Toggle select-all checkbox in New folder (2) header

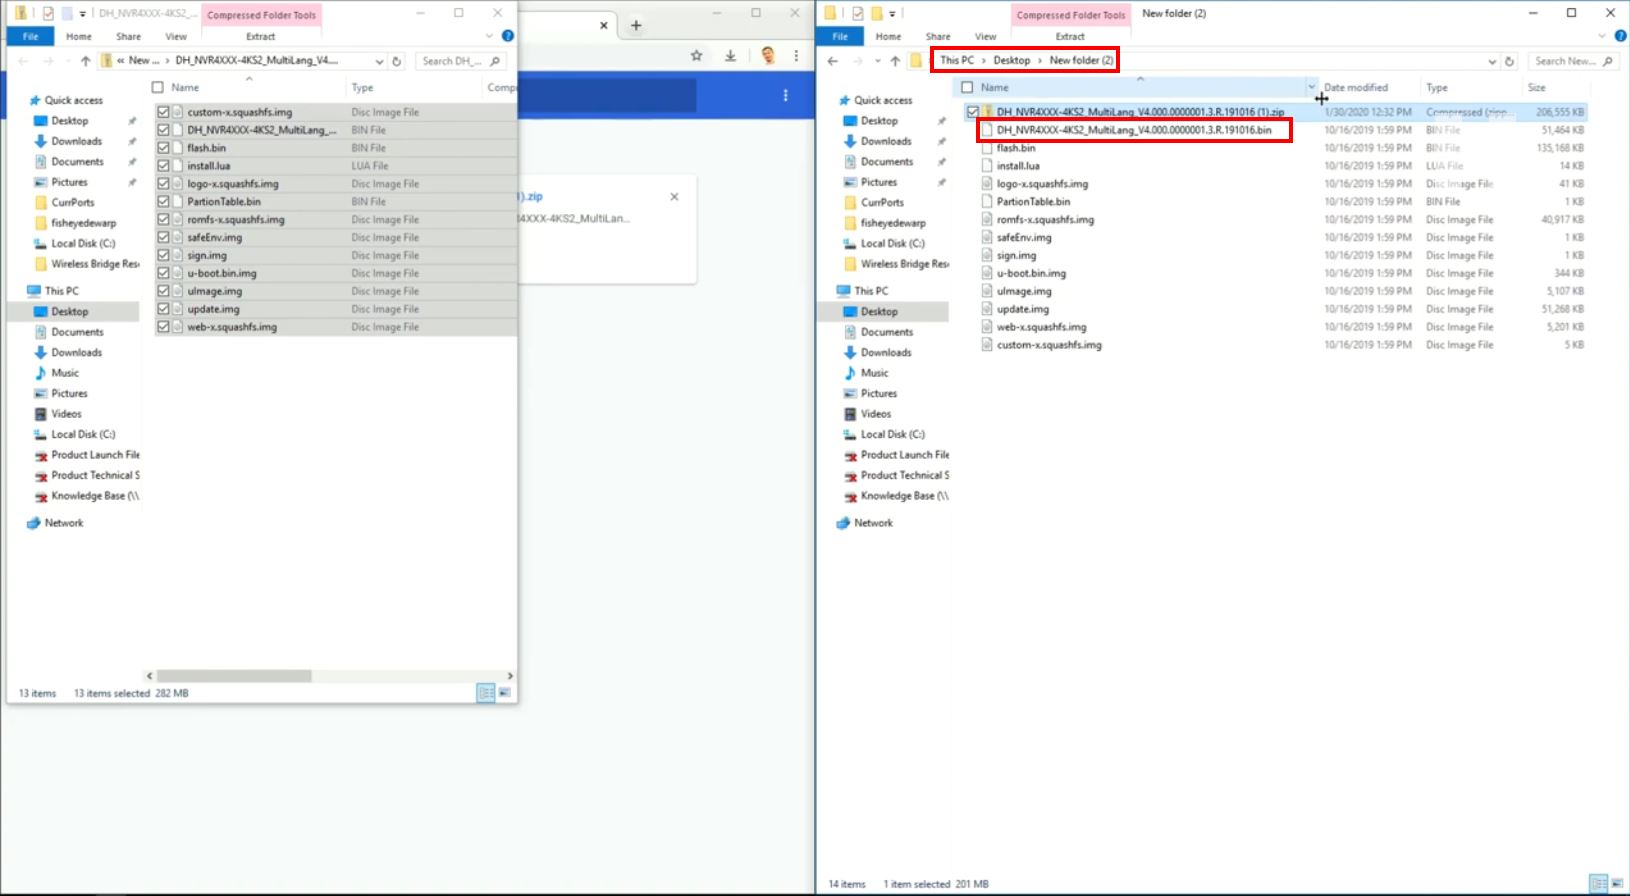click(967, 87)
